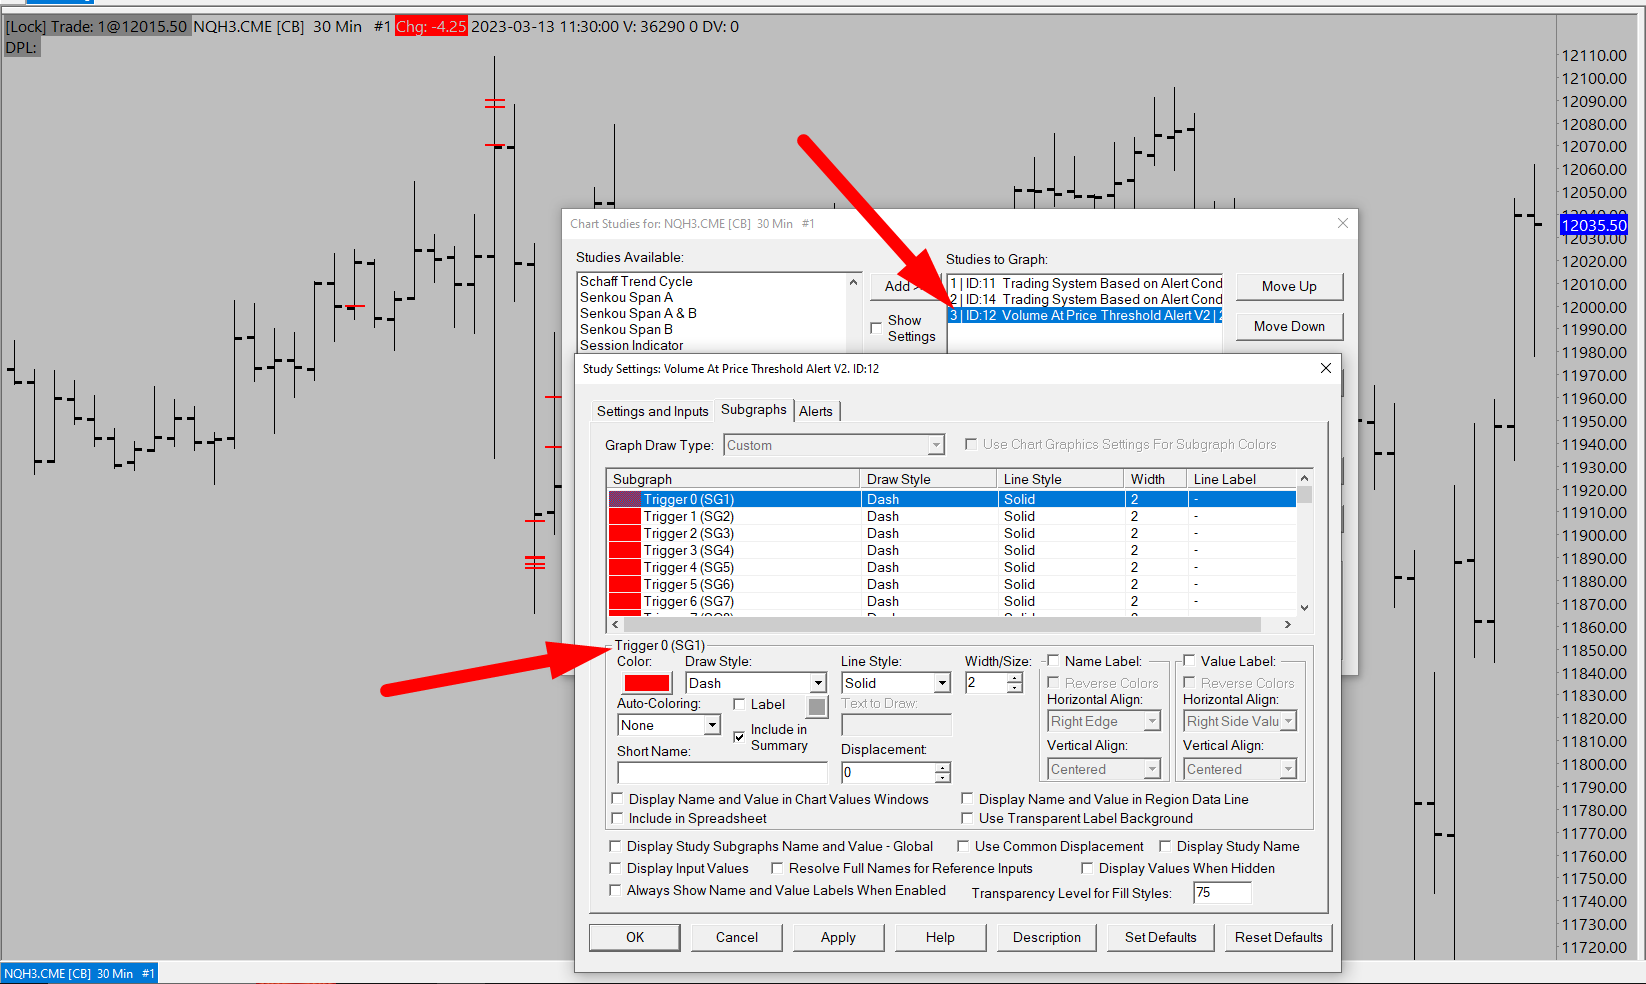
Task: Click the OK button
Action: tap(635, 938)
